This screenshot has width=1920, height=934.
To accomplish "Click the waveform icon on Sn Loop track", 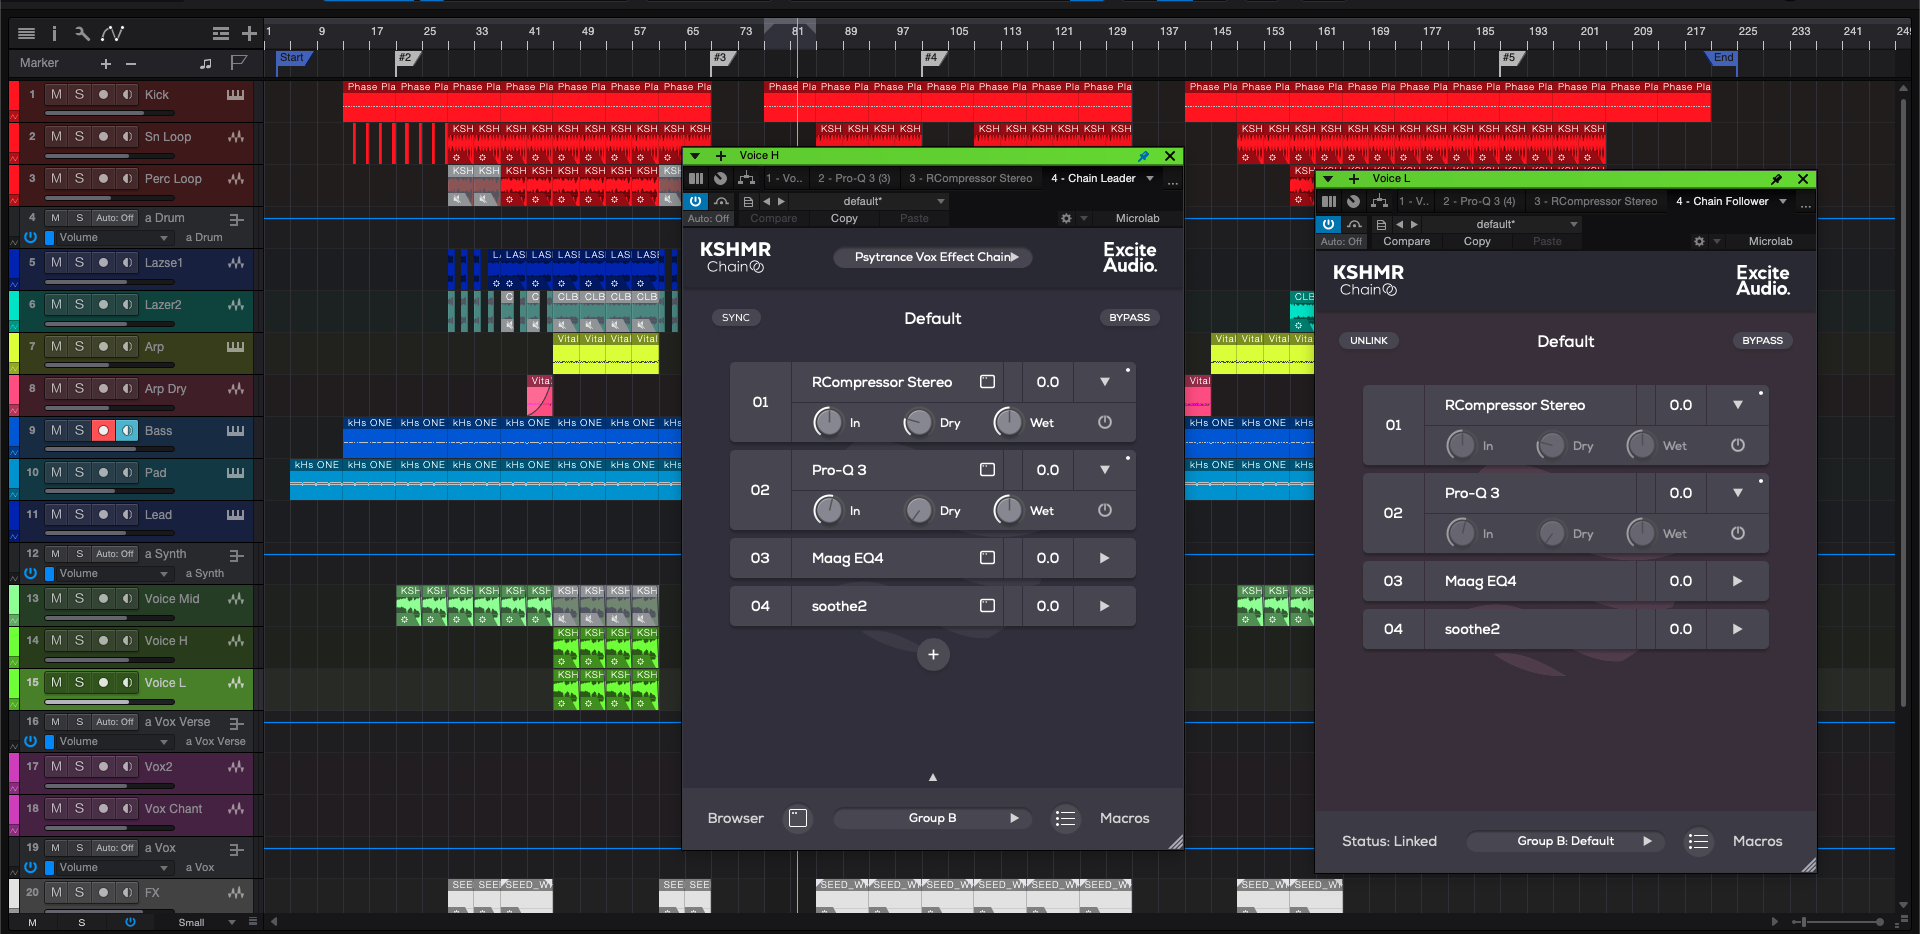I will coord(236,137).
